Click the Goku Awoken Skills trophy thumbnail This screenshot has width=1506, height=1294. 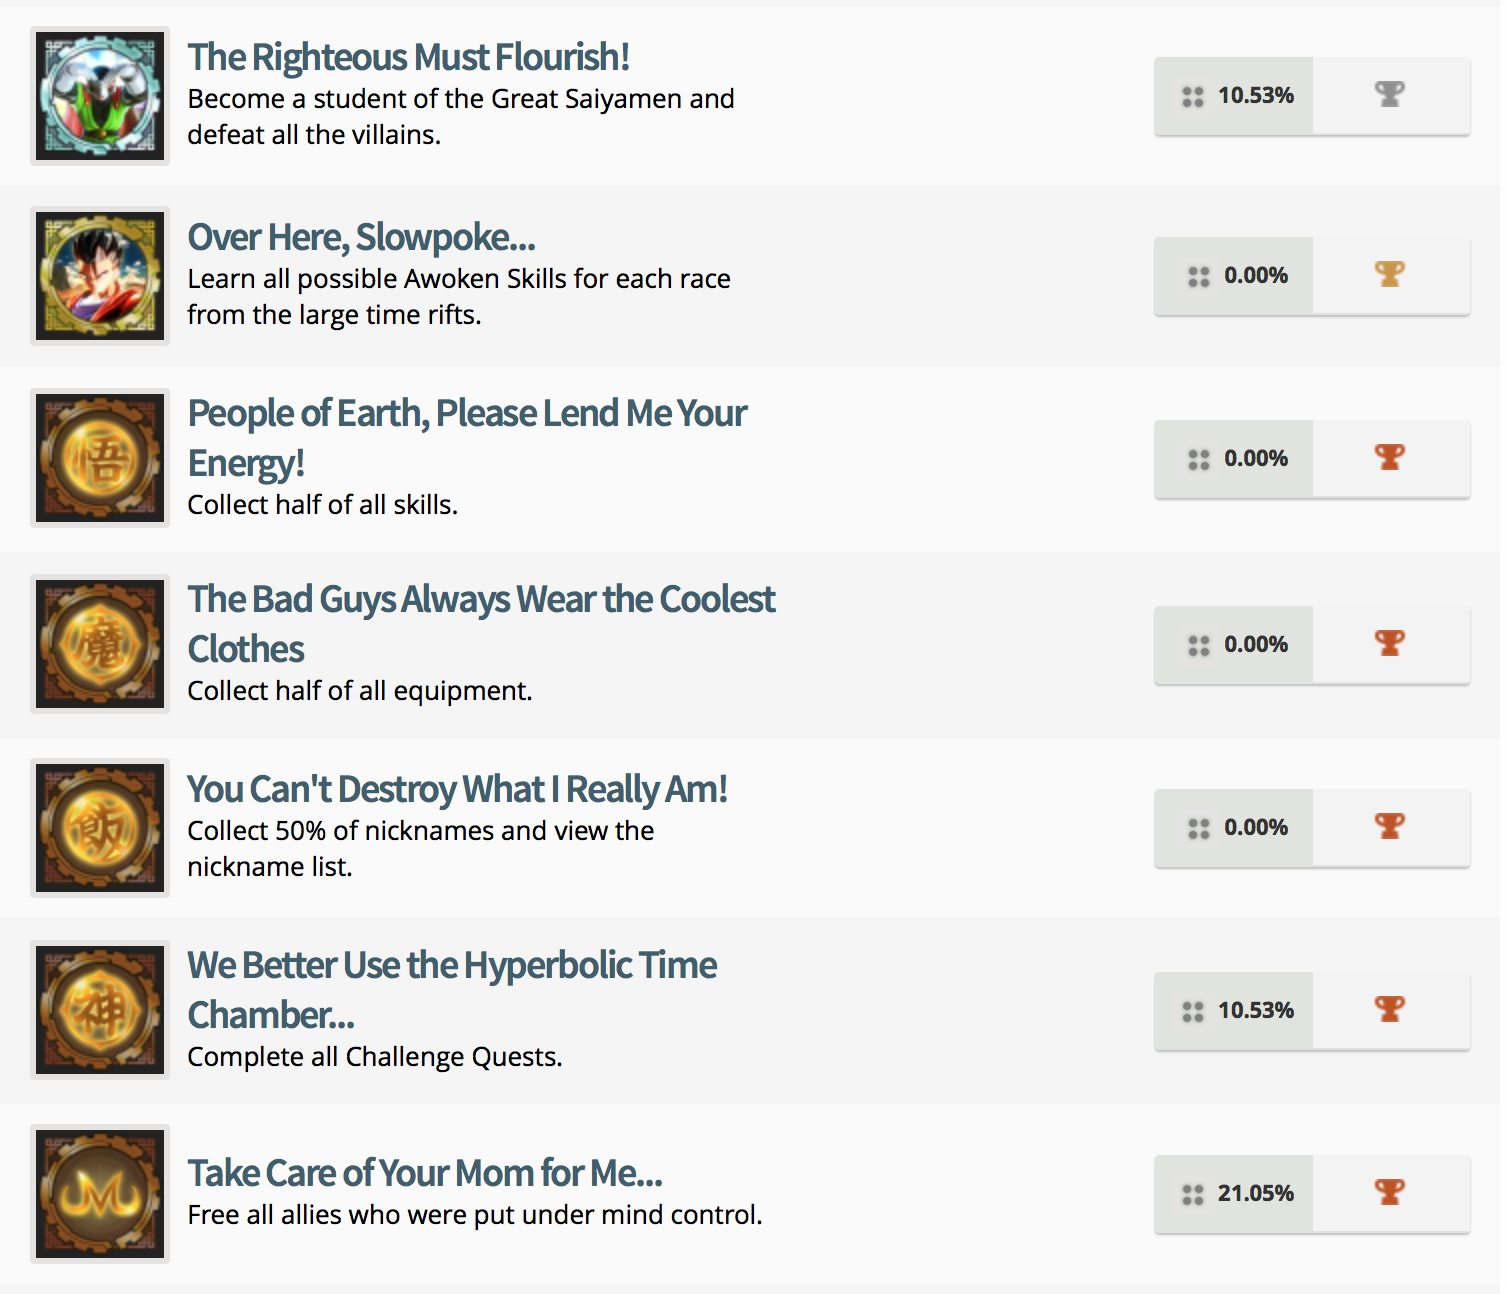(100, 276)
